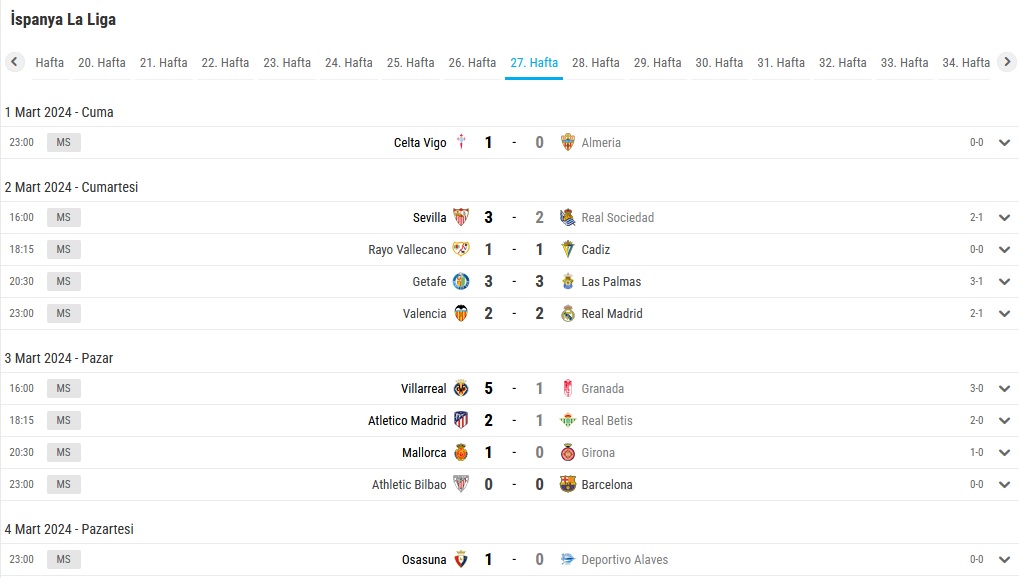Open the 34. Hafta week tab

pyautogui.click(x=966, y=62)
